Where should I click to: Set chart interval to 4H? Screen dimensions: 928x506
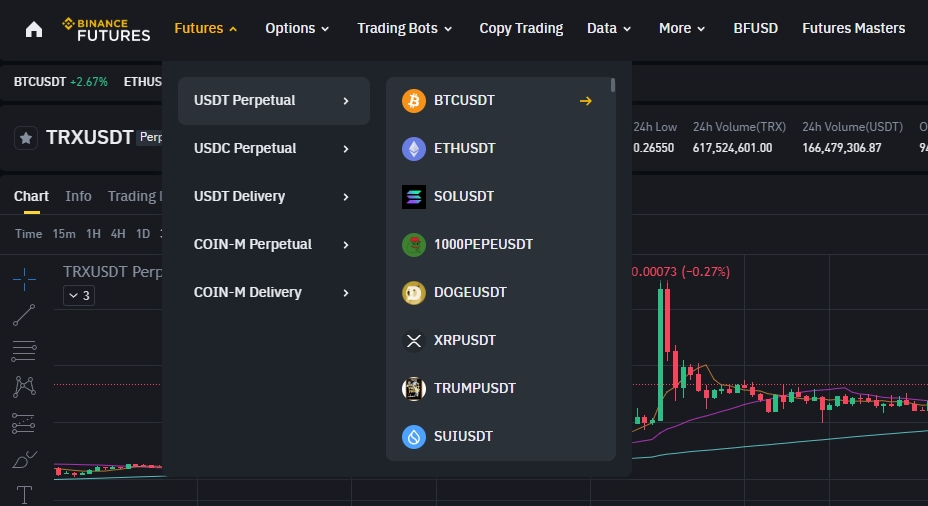[118, 234]
